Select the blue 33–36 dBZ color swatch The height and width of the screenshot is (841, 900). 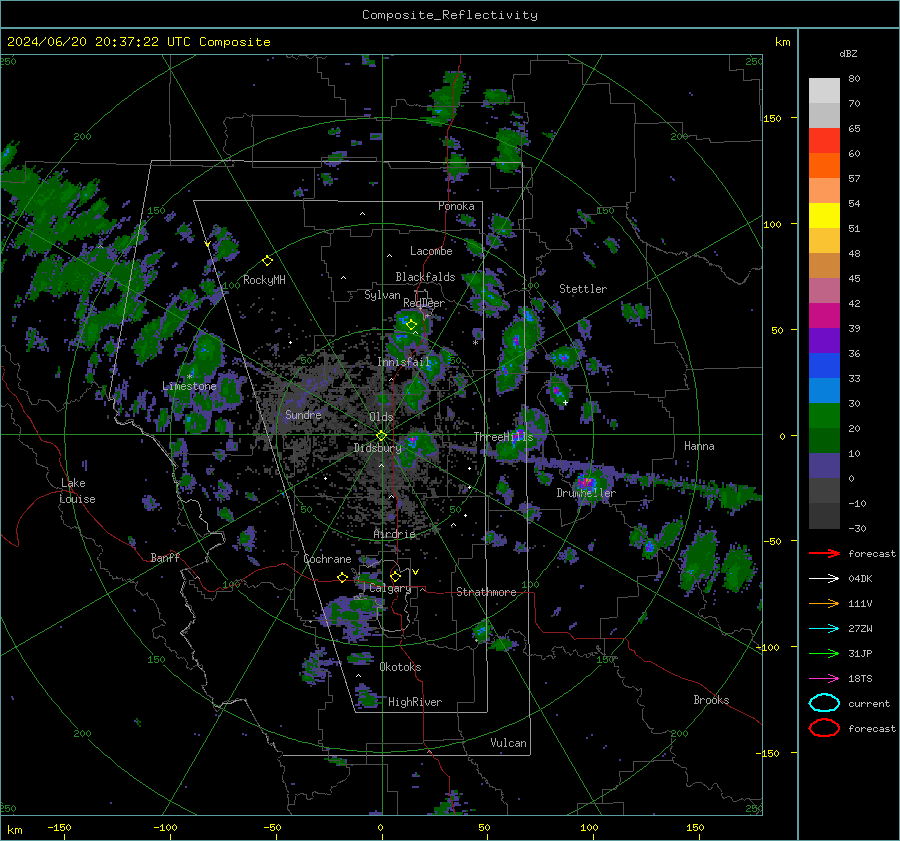click(x=824, y=365)
